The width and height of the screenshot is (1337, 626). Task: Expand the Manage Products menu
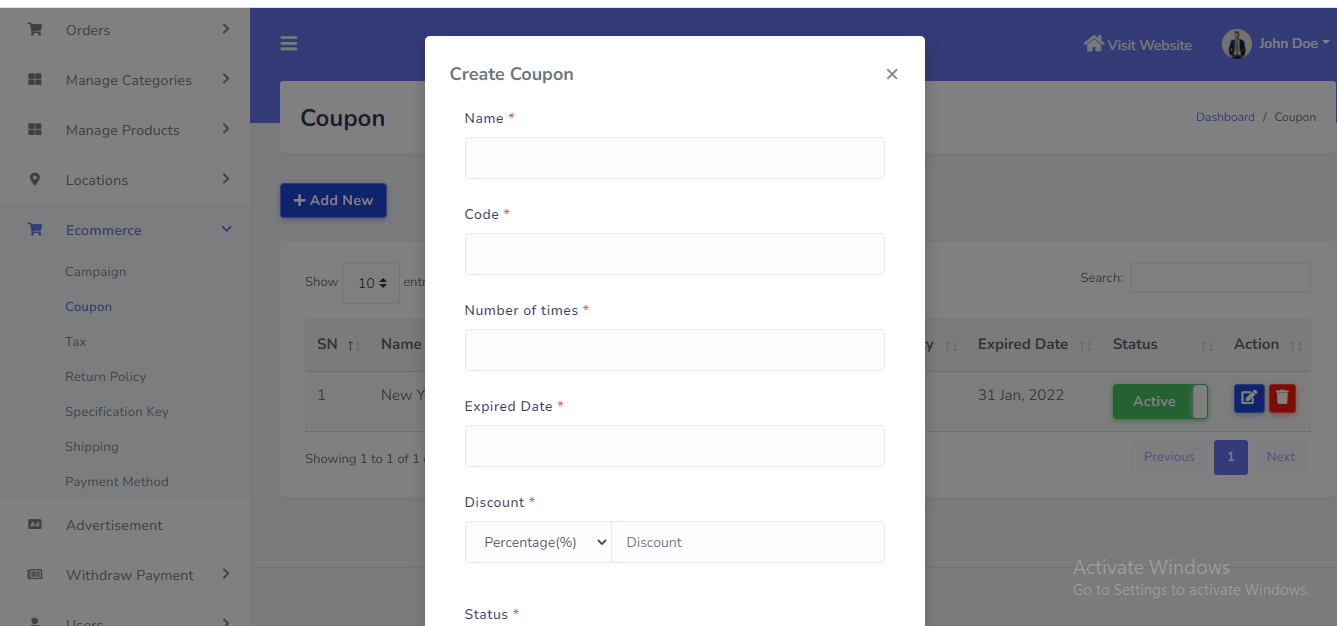[x=226, y=130]
